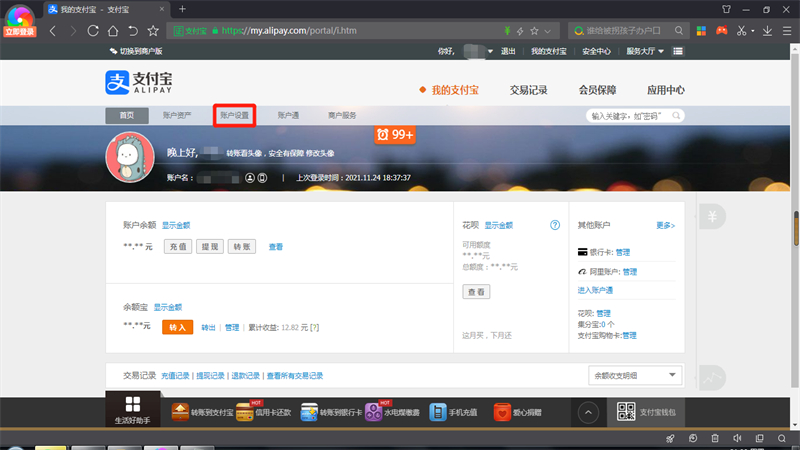Click the skin/shirt icon in title bar
Image resolution: width=800 pixels, height=450 pixels.
pyautogui.click(x=727, y=9)
